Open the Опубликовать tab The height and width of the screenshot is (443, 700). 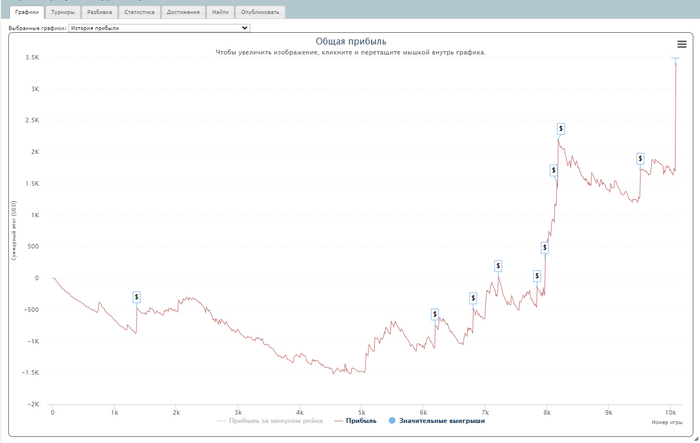coord(260,12)
